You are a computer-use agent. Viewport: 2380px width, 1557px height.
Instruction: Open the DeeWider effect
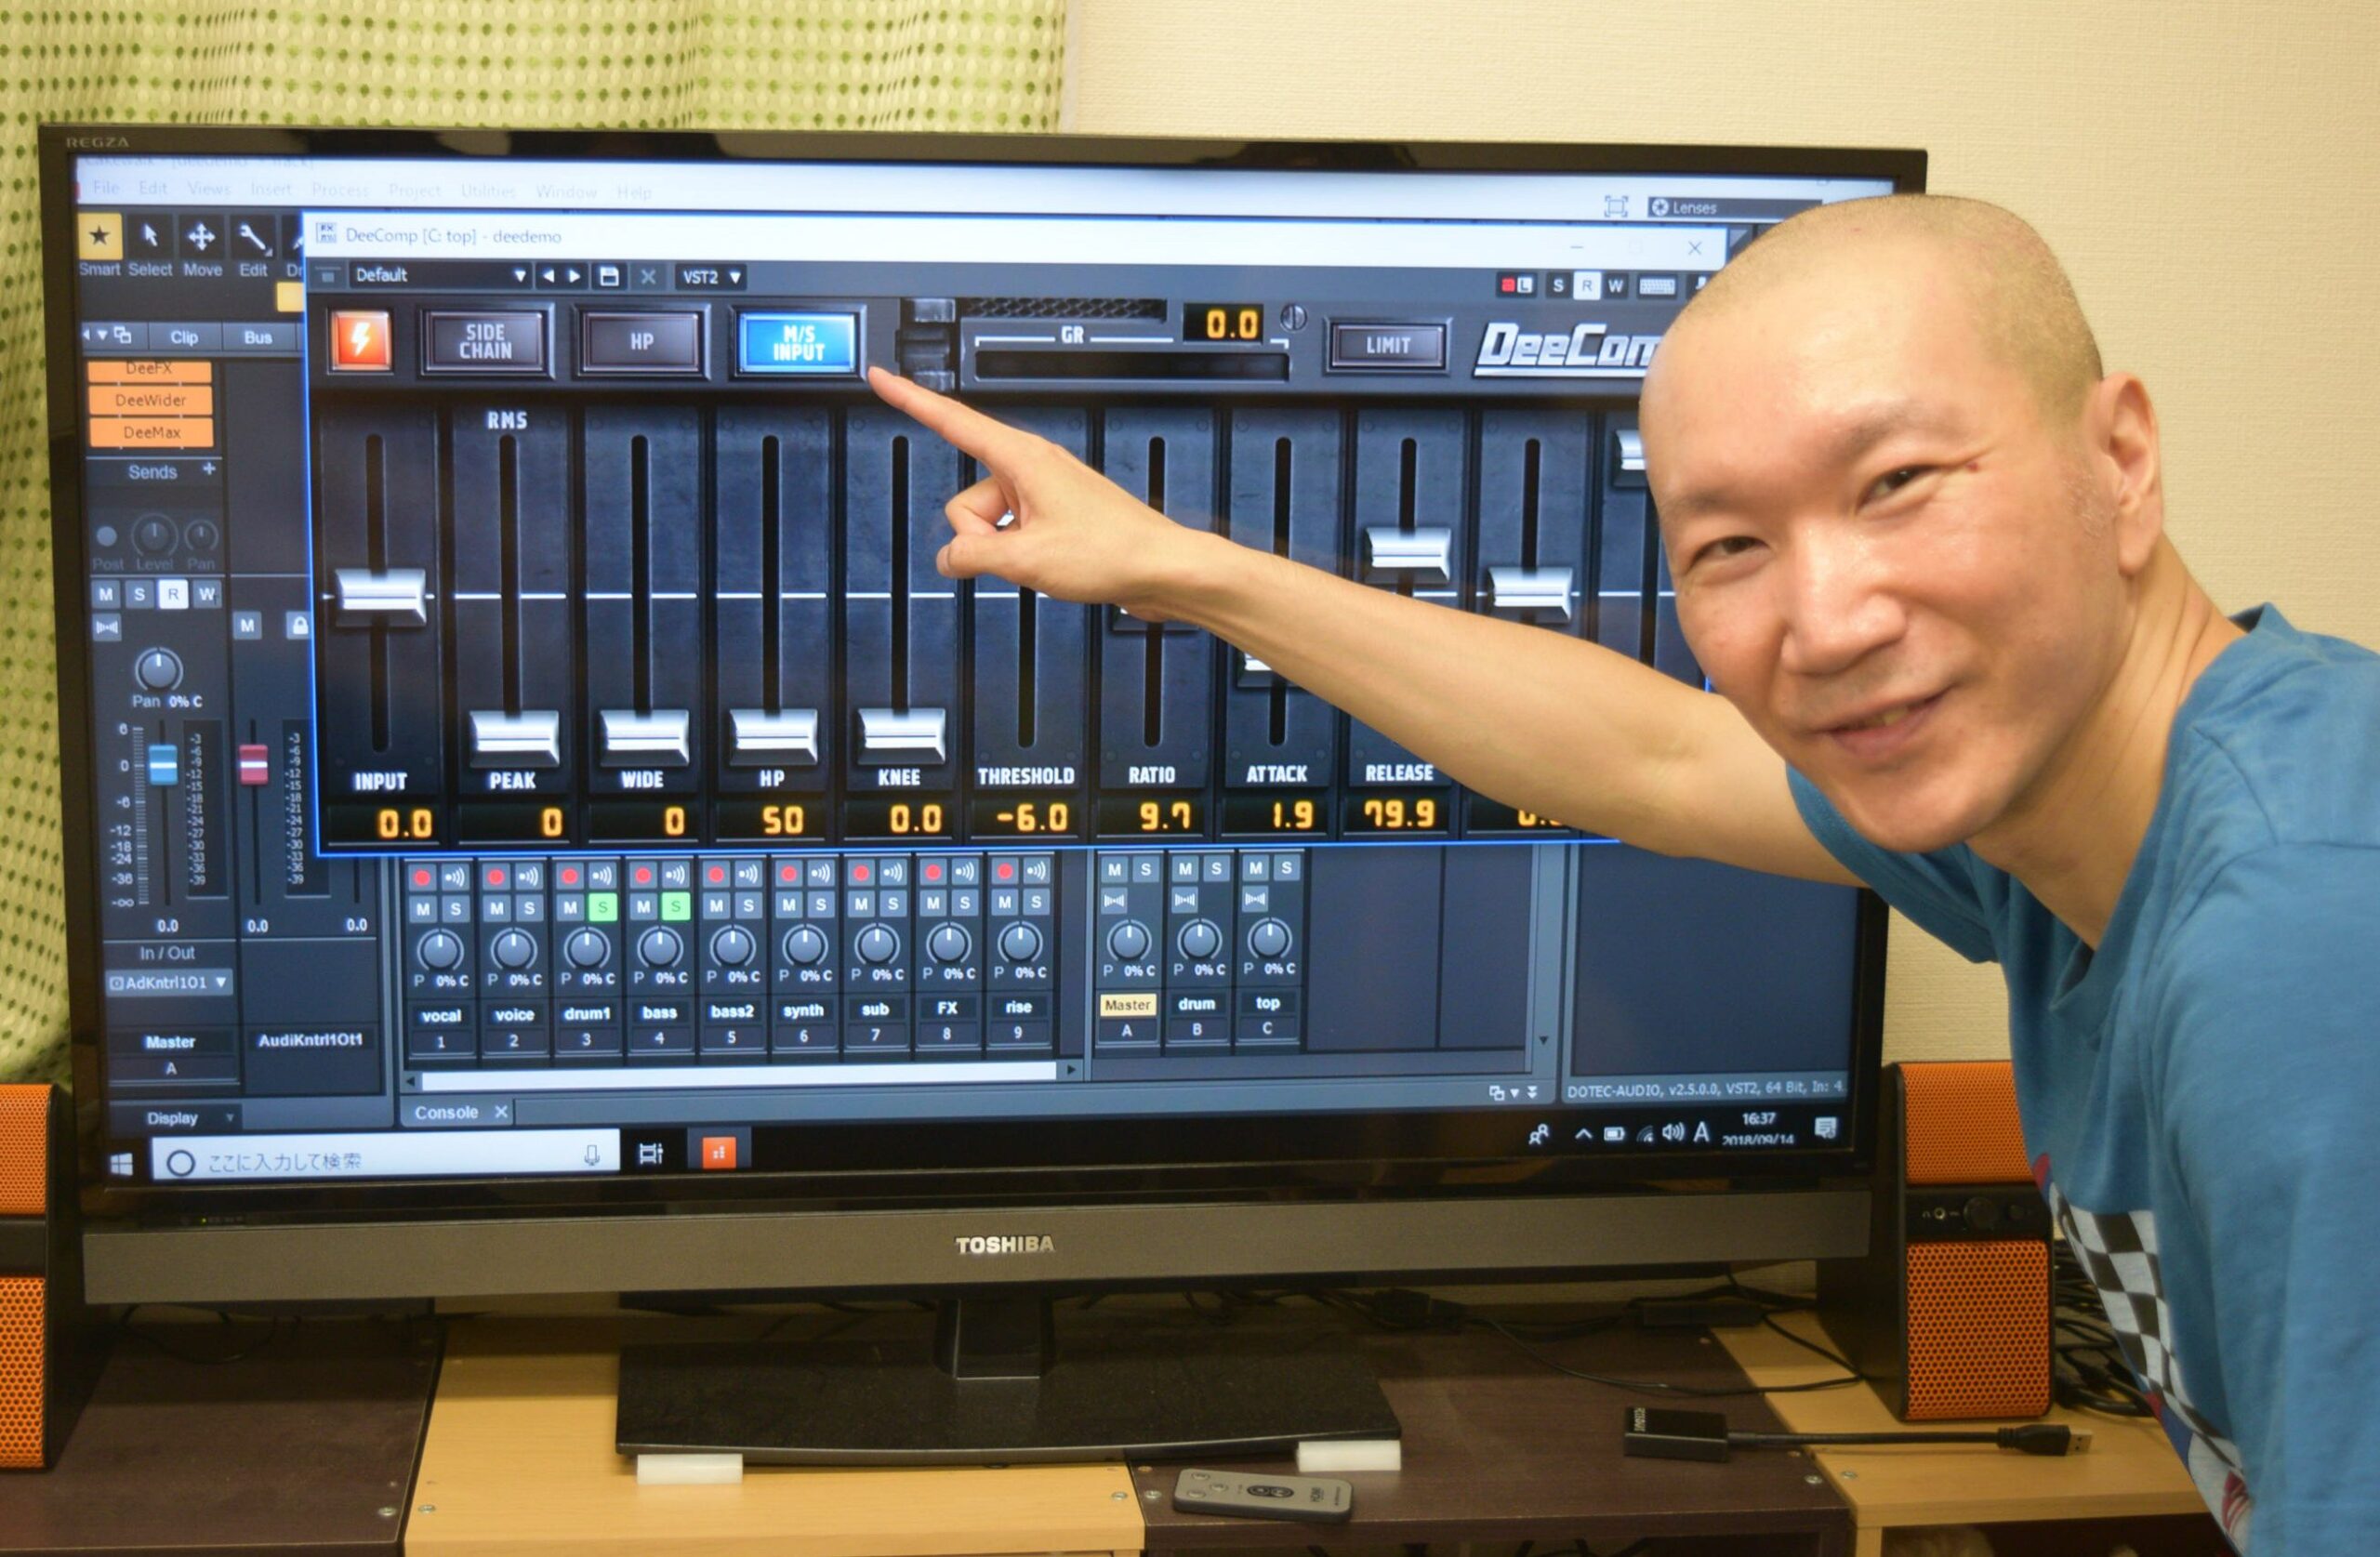tap(150, 400)
